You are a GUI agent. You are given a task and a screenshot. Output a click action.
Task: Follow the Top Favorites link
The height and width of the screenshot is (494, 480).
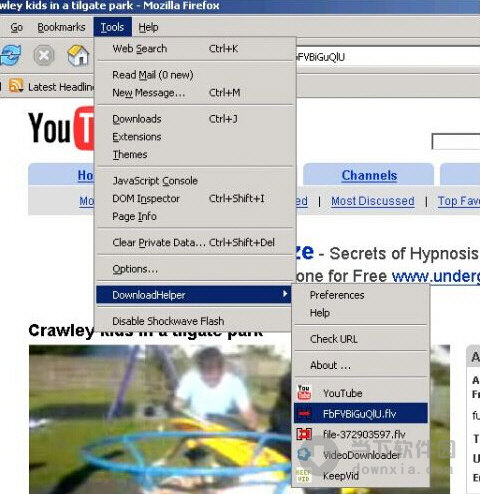(x=459, y=201)
